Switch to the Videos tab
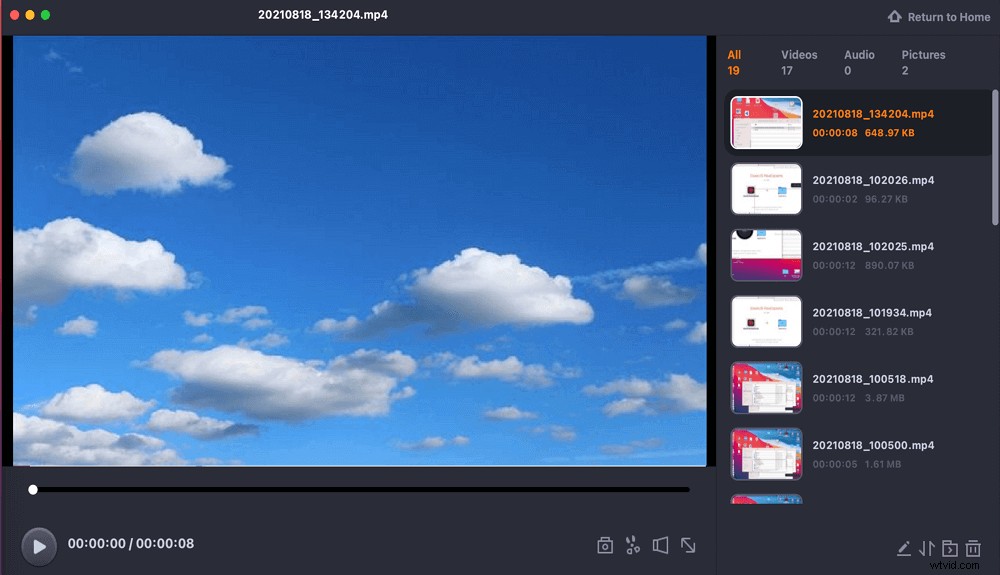1000x575 pixels. [x=799, y=62]
